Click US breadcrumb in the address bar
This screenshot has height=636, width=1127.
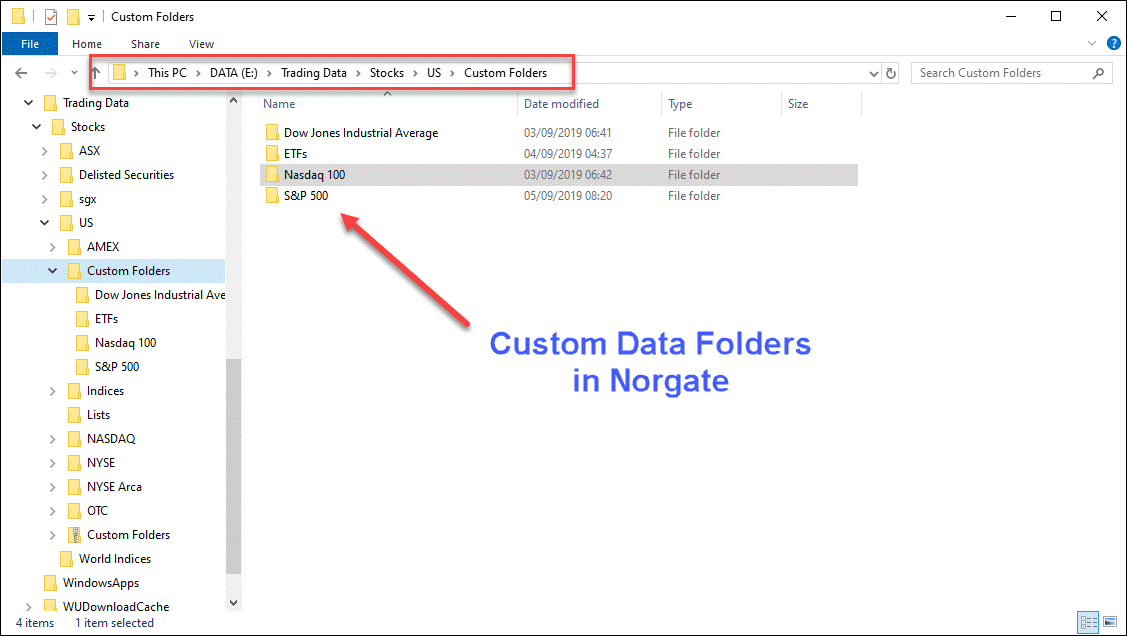(434, 73)
